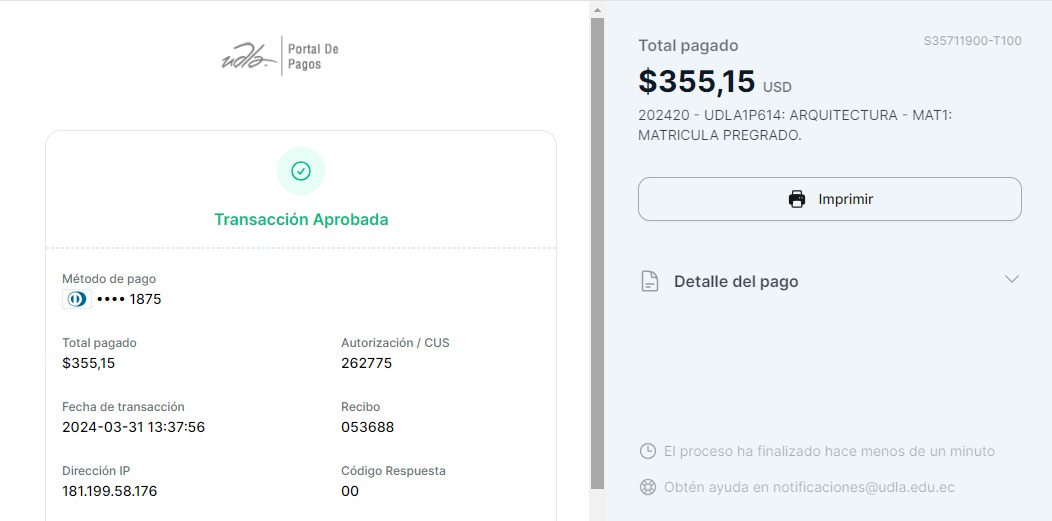The image size is (1052, 521).
Task: Select authorization number 262775
Action: [366, 363]
